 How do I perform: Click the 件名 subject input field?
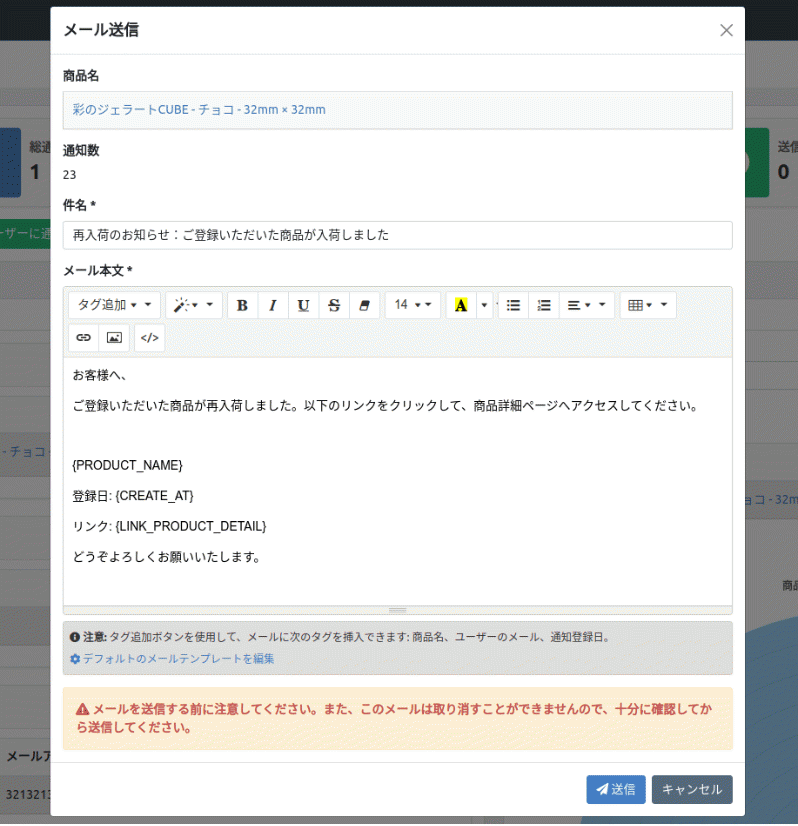398,235
